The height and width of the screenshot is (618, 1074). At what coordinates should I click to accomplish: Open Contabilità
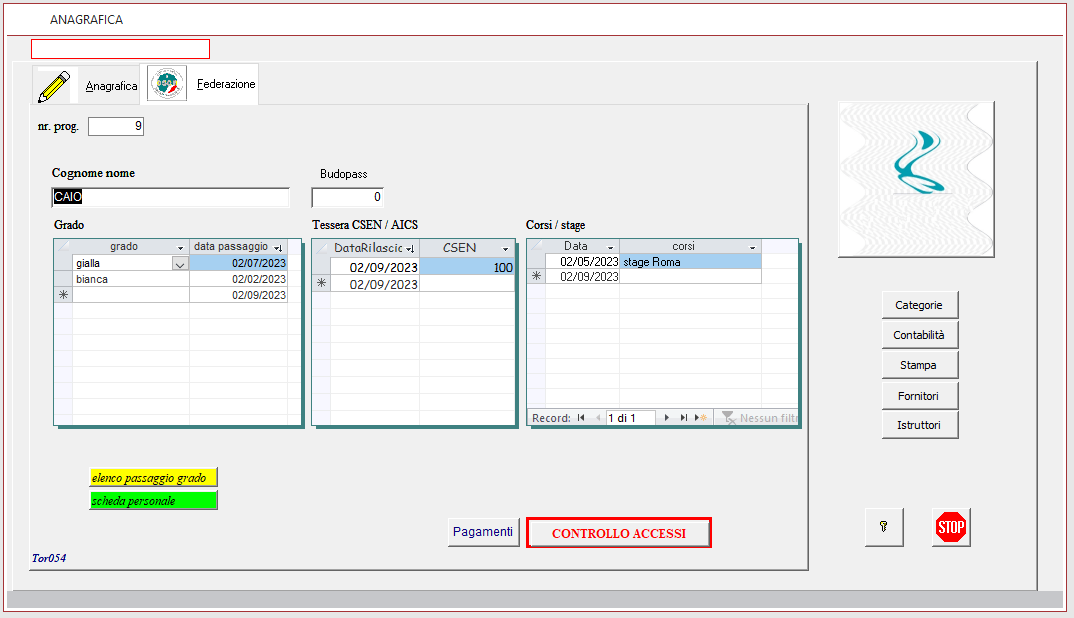click(919, 335)
